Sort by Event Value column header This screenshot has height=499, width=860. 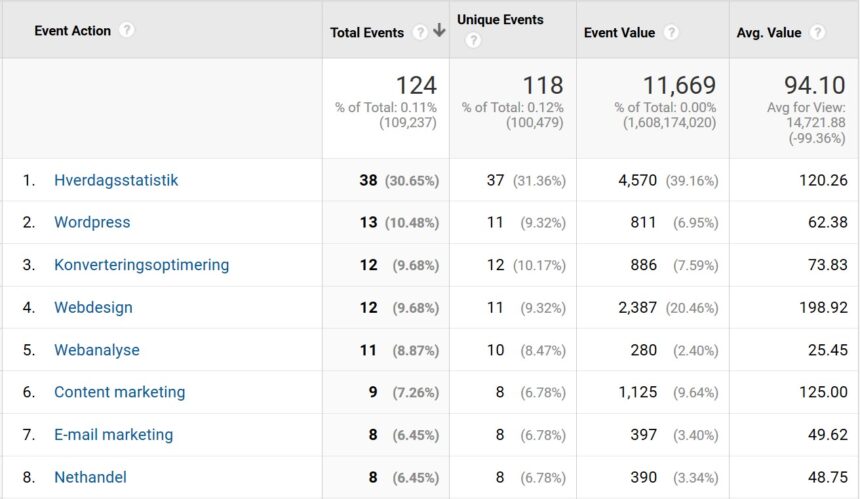click(x=621, y=32)
